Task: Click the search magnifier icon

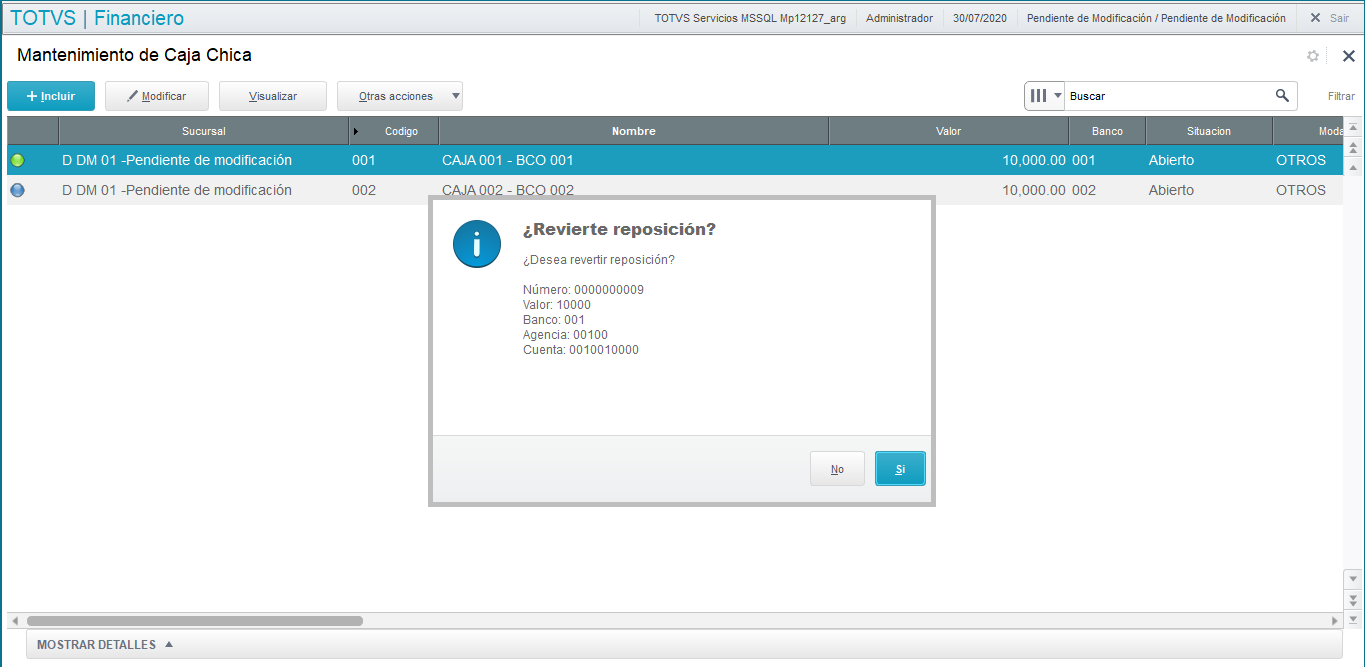Action: (x=1282, y=96)
